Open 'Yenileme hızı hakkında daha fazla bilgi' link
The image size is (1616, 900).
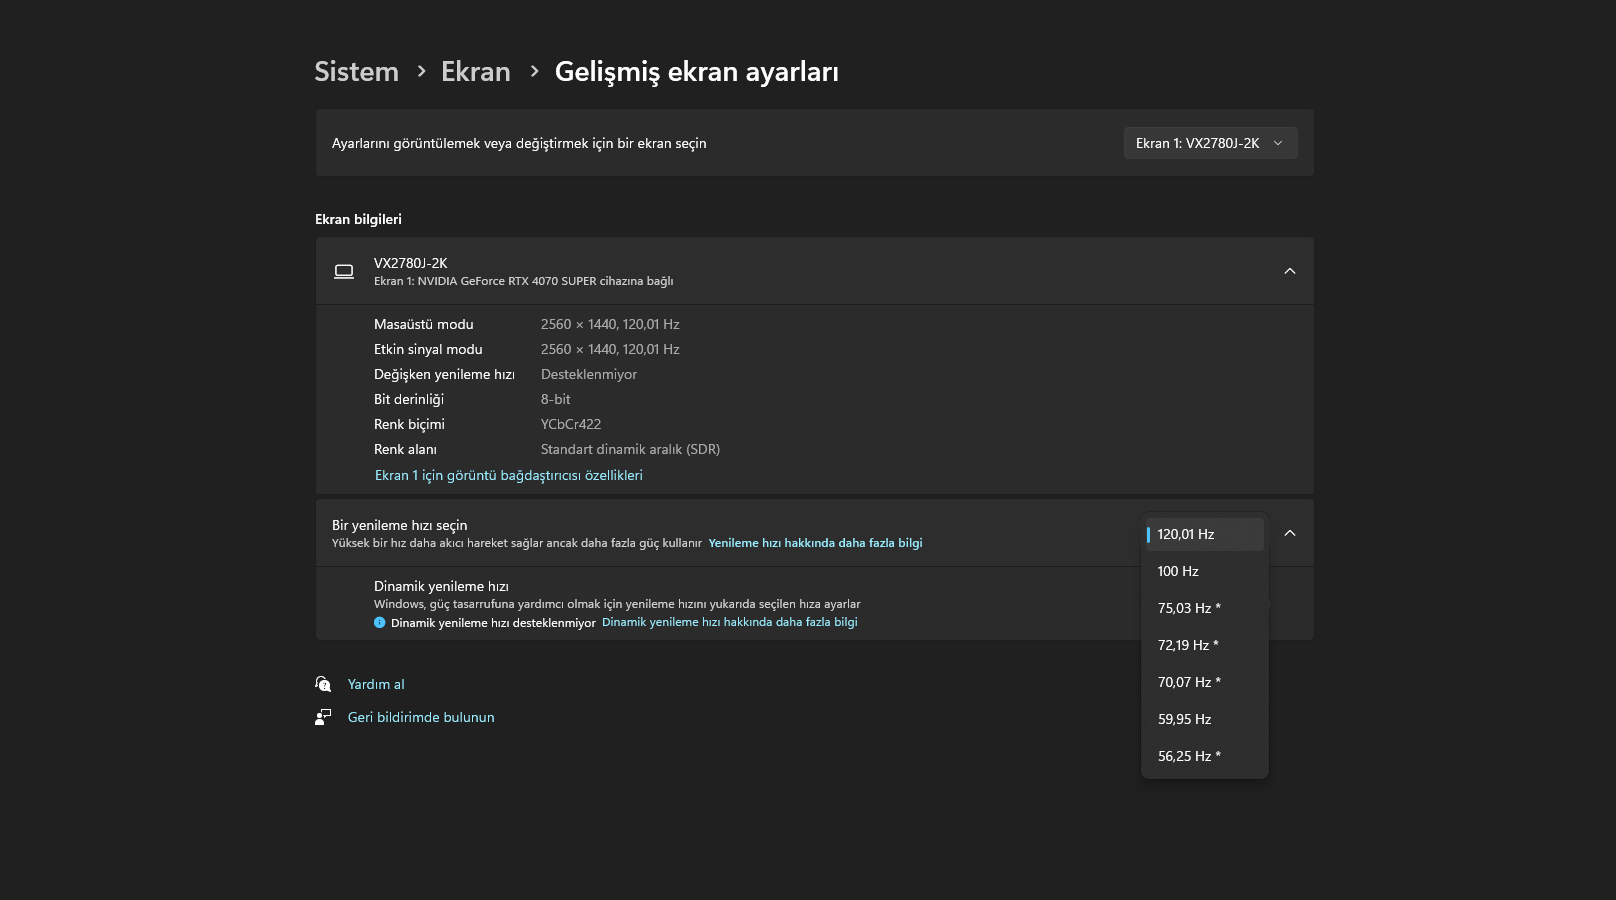[x=815, y=543]
